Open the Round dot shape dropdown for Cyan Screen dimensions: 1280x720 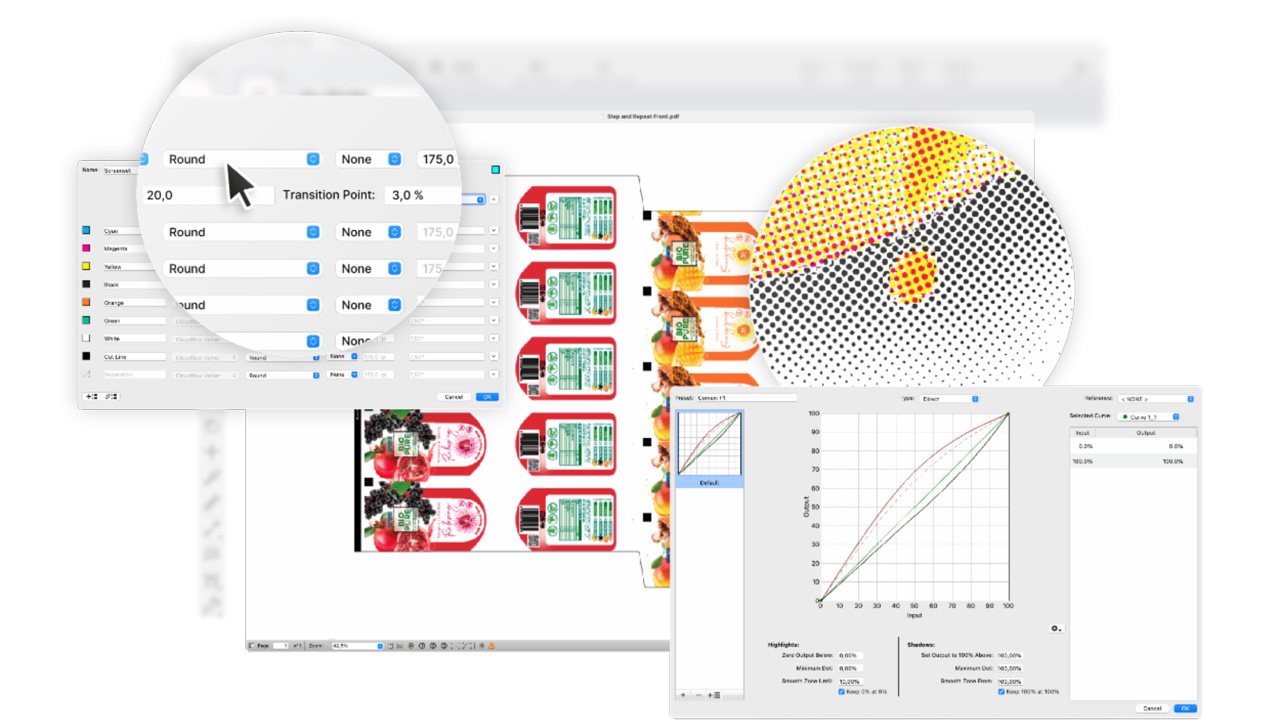240,232
